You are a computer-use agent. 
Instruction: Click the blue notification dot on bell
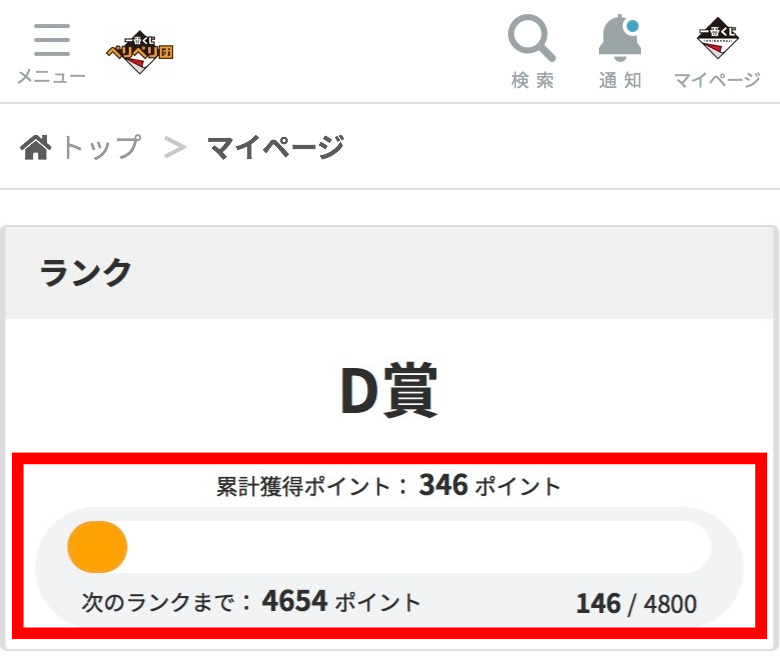pos(632,26)
